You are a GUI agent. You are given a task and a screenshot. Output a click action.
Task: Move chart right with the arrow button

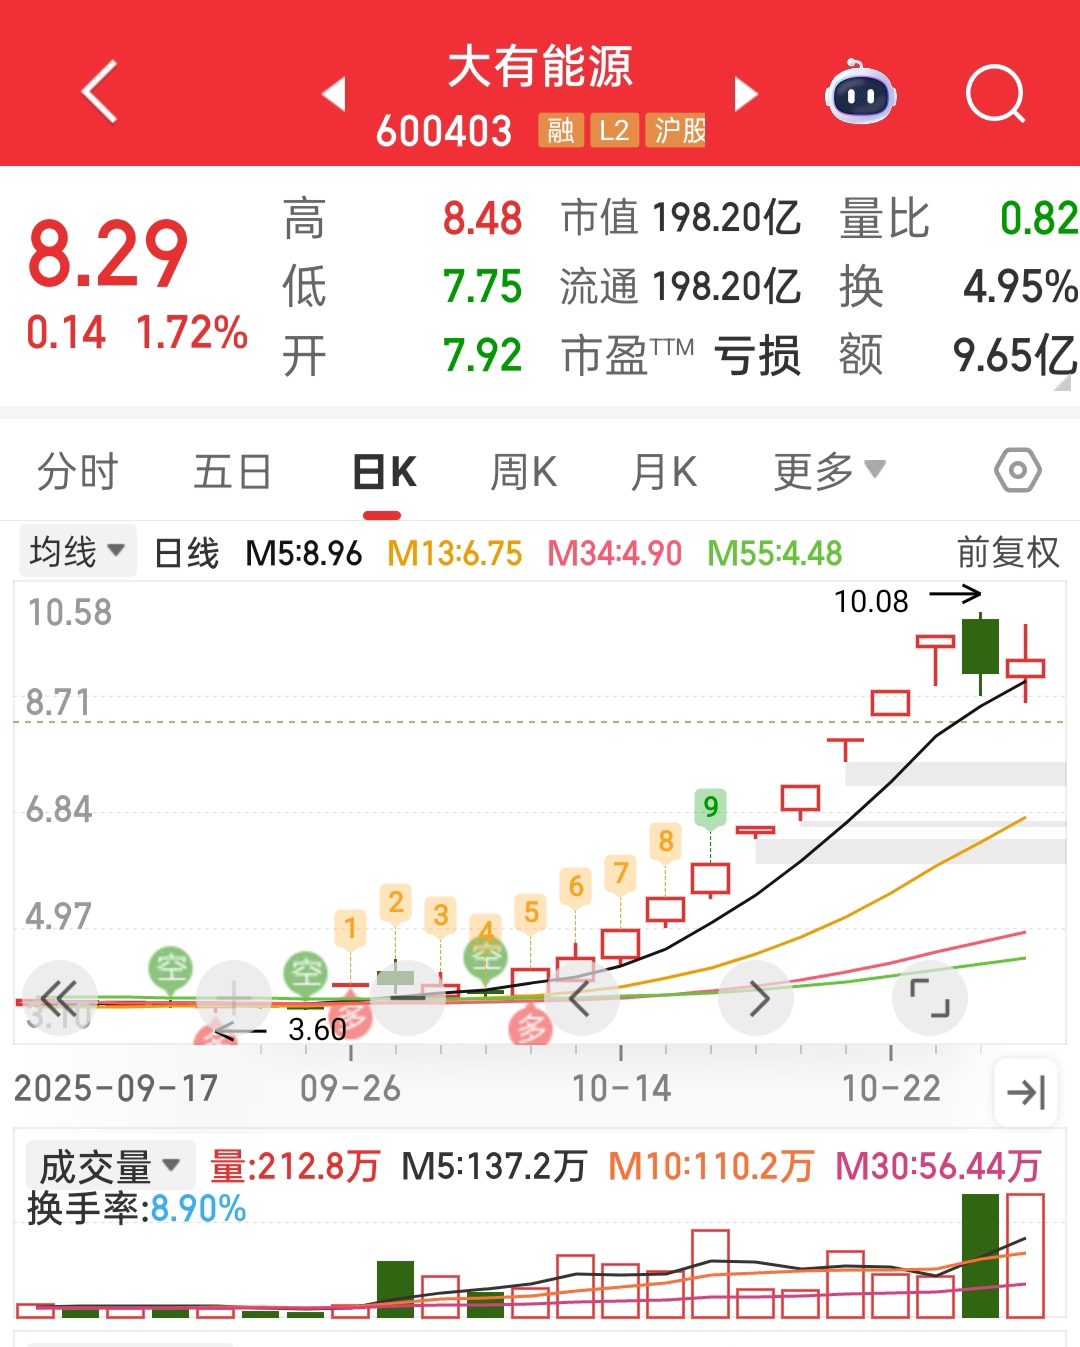tap(757, 997)
